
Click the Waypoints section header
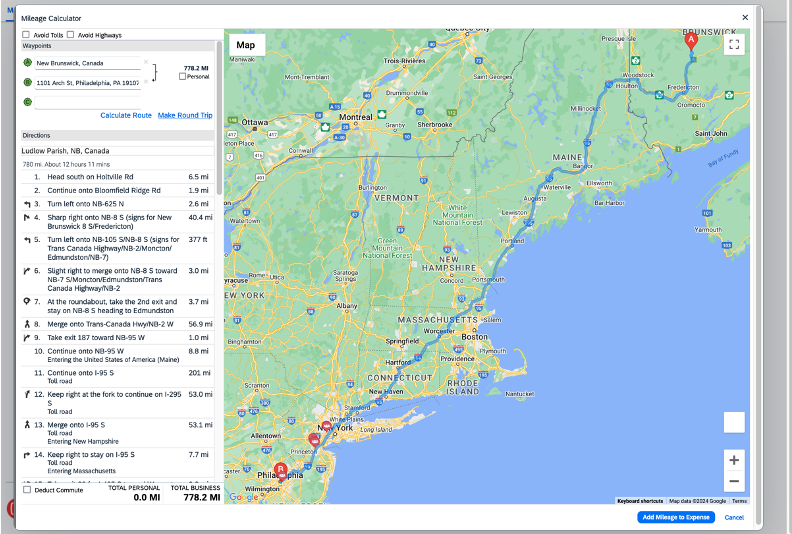tap(117, 46)
